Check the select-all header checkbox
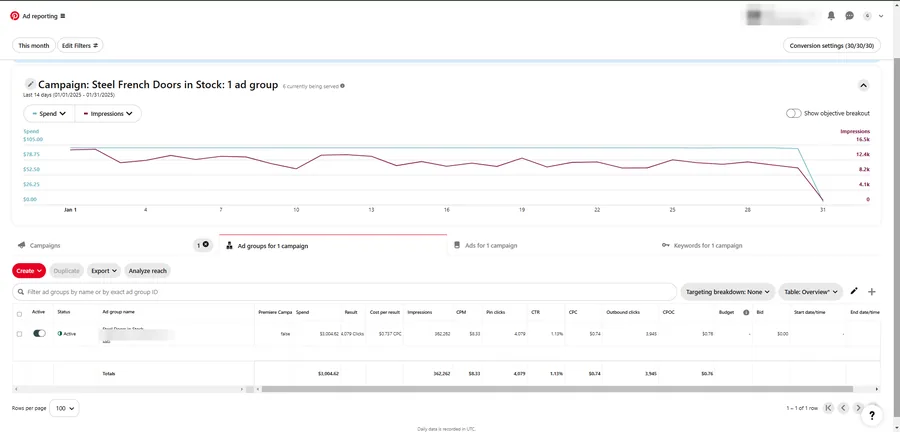The image size is (900, 432). click(20, 314)
